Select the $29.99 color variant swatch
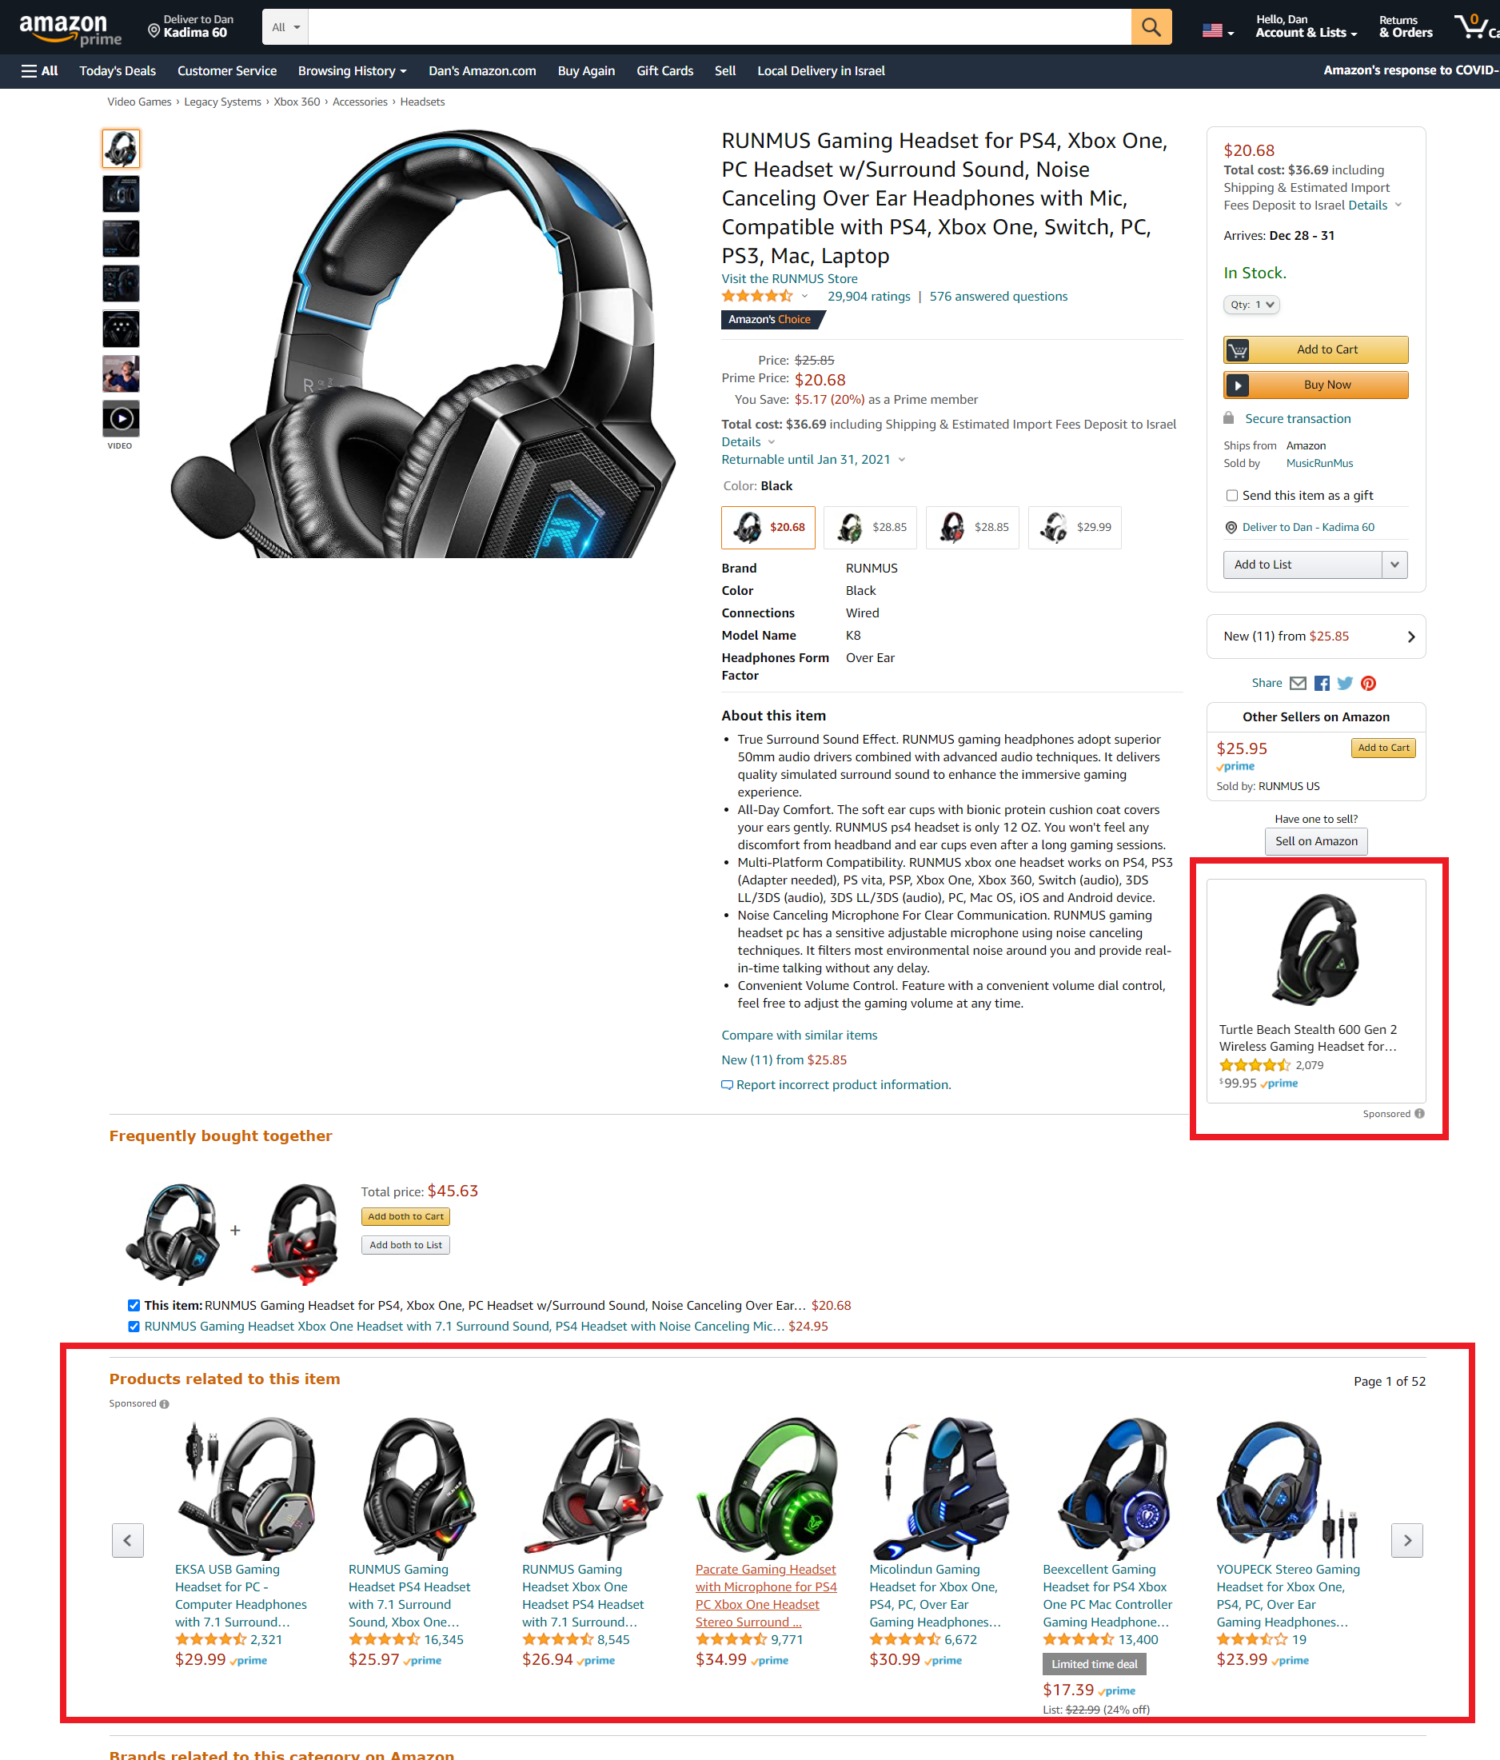 point(1075,527)
